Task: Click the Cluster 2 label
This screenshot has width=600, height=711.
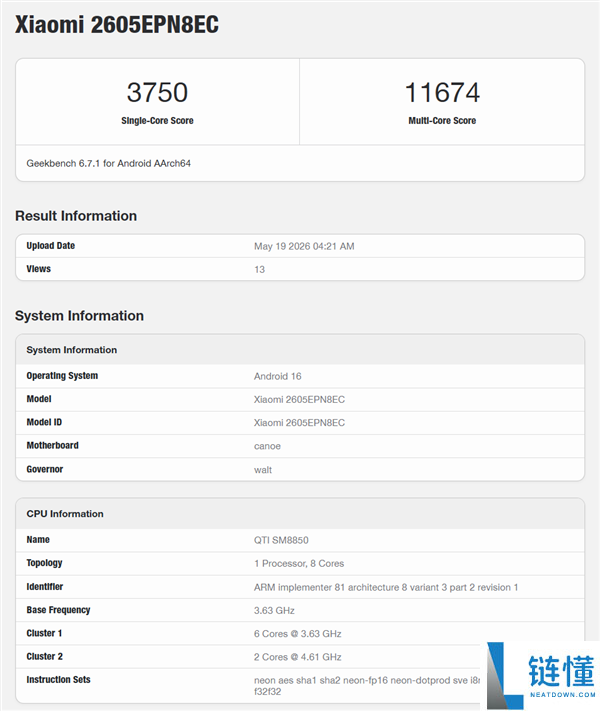Action: tap(44, 656)
